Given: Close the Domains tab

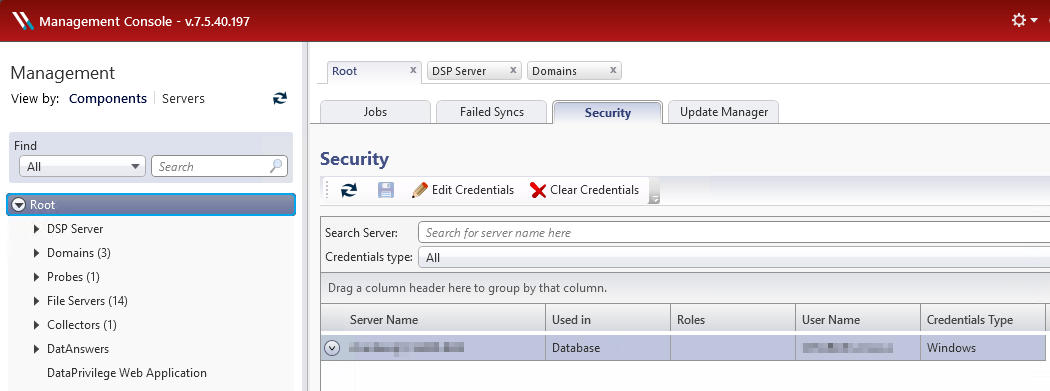Looking at the screenshot, I should (613, 70).
